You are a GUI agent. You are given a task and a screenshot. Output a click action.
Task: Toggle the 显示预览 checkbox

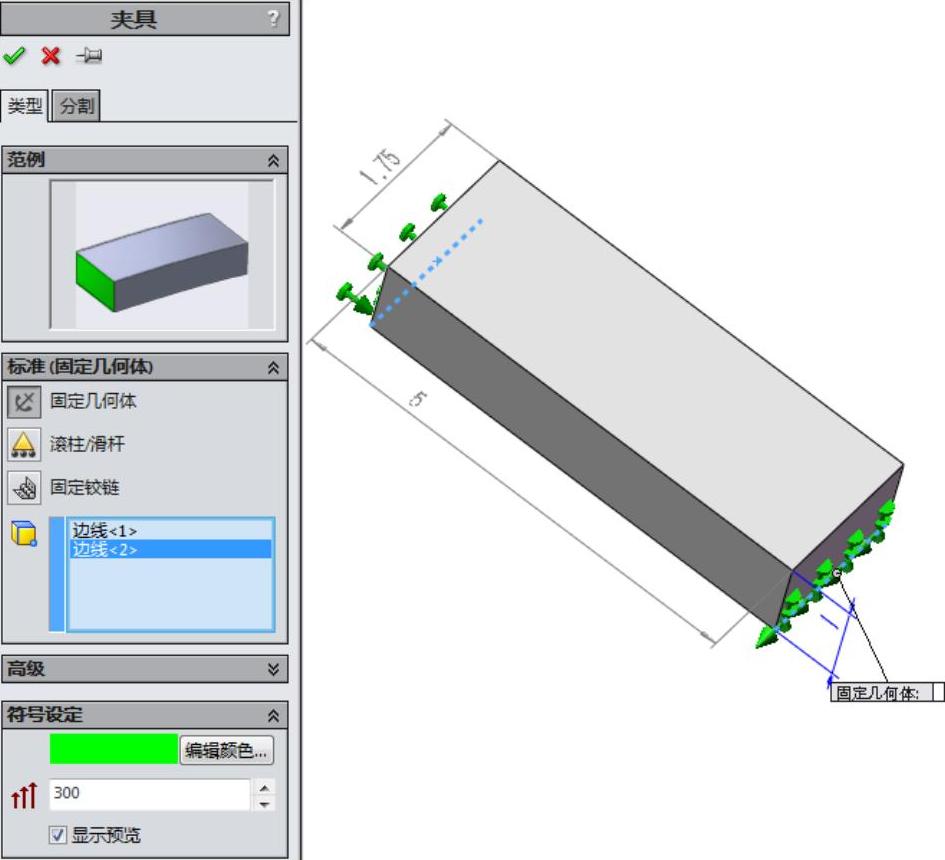[58, 835]
